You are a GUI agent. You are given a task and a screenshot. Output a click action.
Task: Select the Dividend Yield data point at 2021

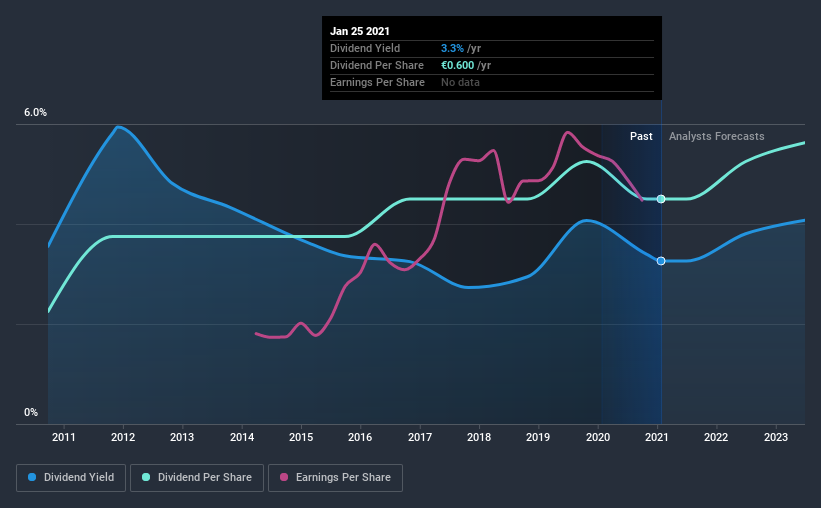(x=661, y=261)
